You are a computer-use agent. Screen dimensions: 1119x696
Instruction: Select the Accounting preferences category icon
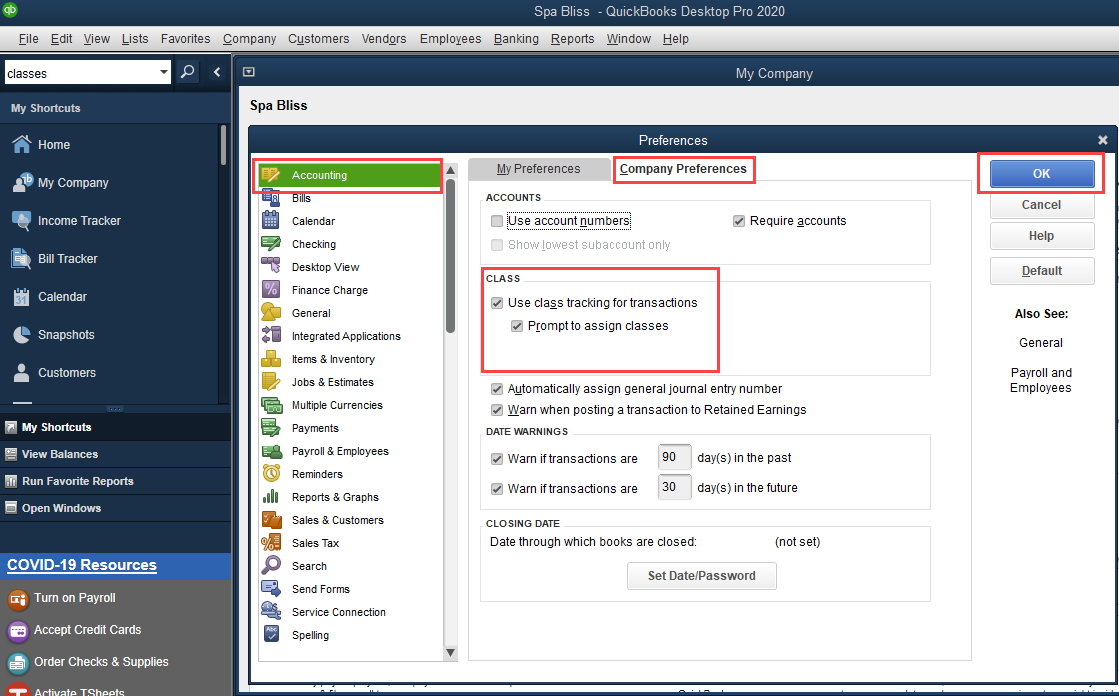(270, 175)
